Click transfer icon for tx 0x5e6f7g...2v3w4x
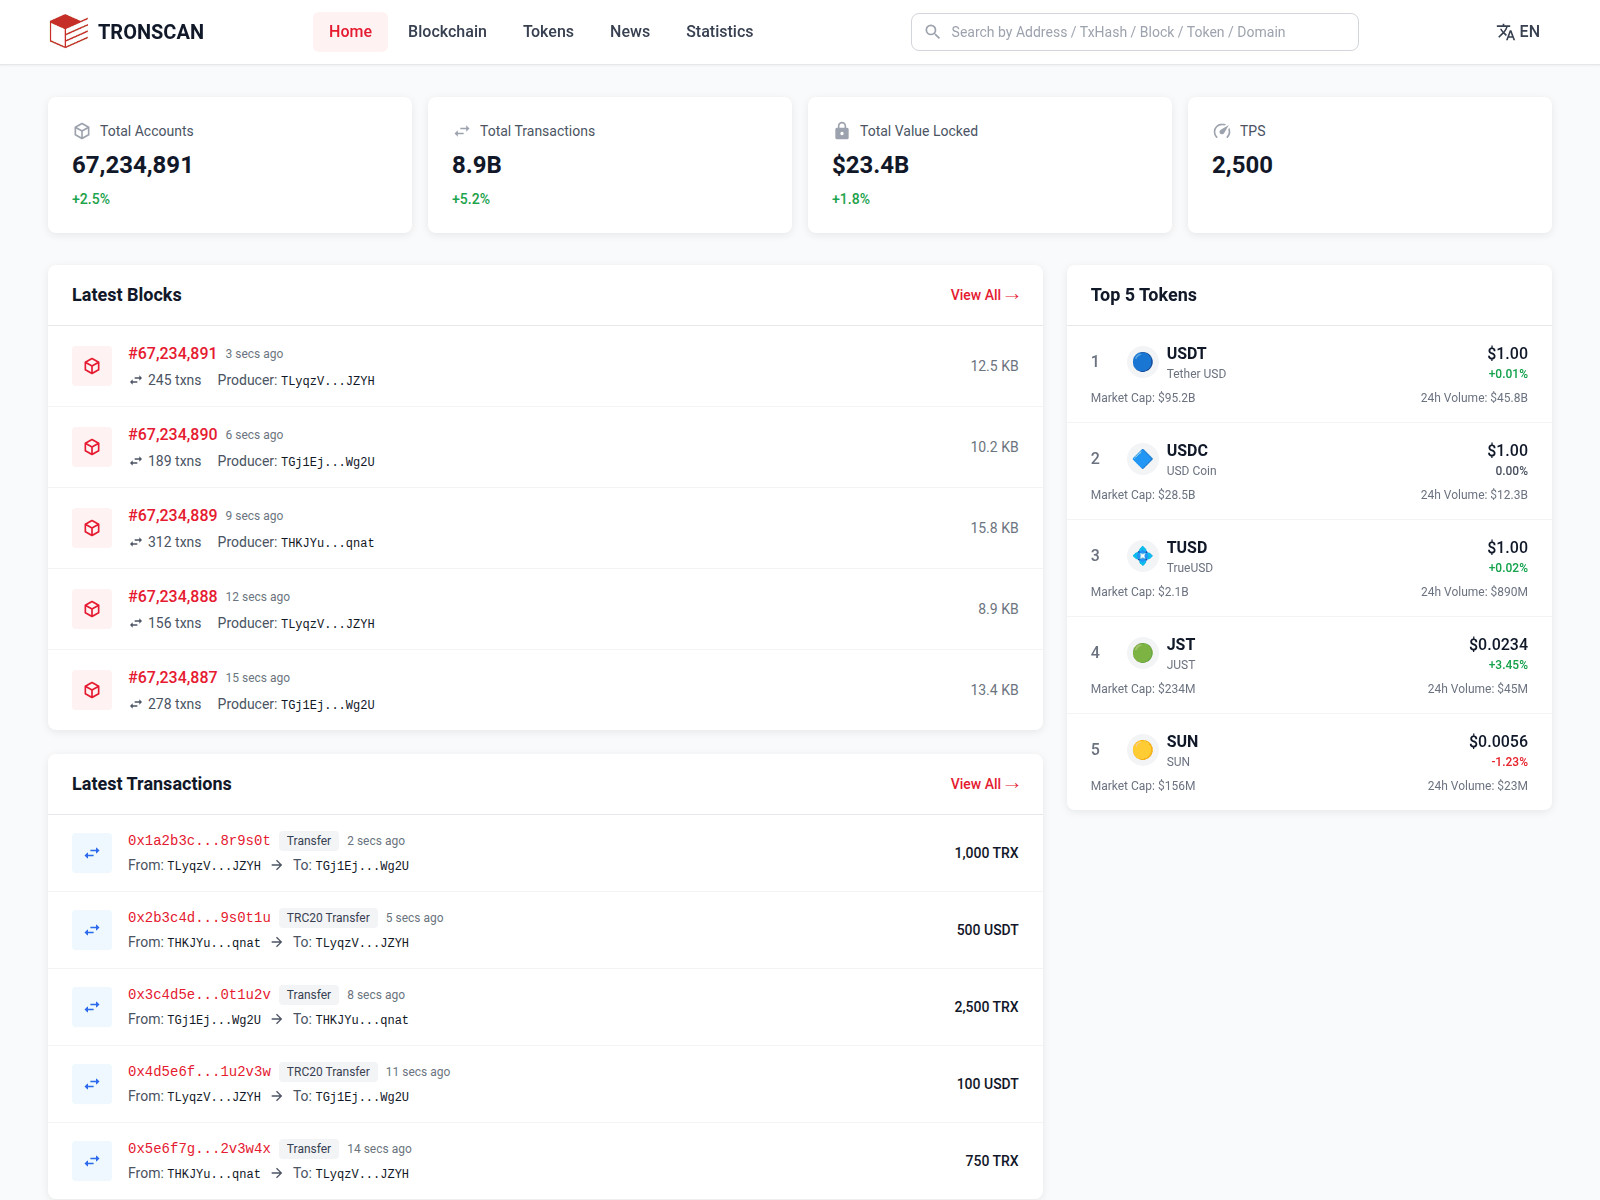The height and width of the screenshot is (1200, 1600). [x=92, y=1161]
